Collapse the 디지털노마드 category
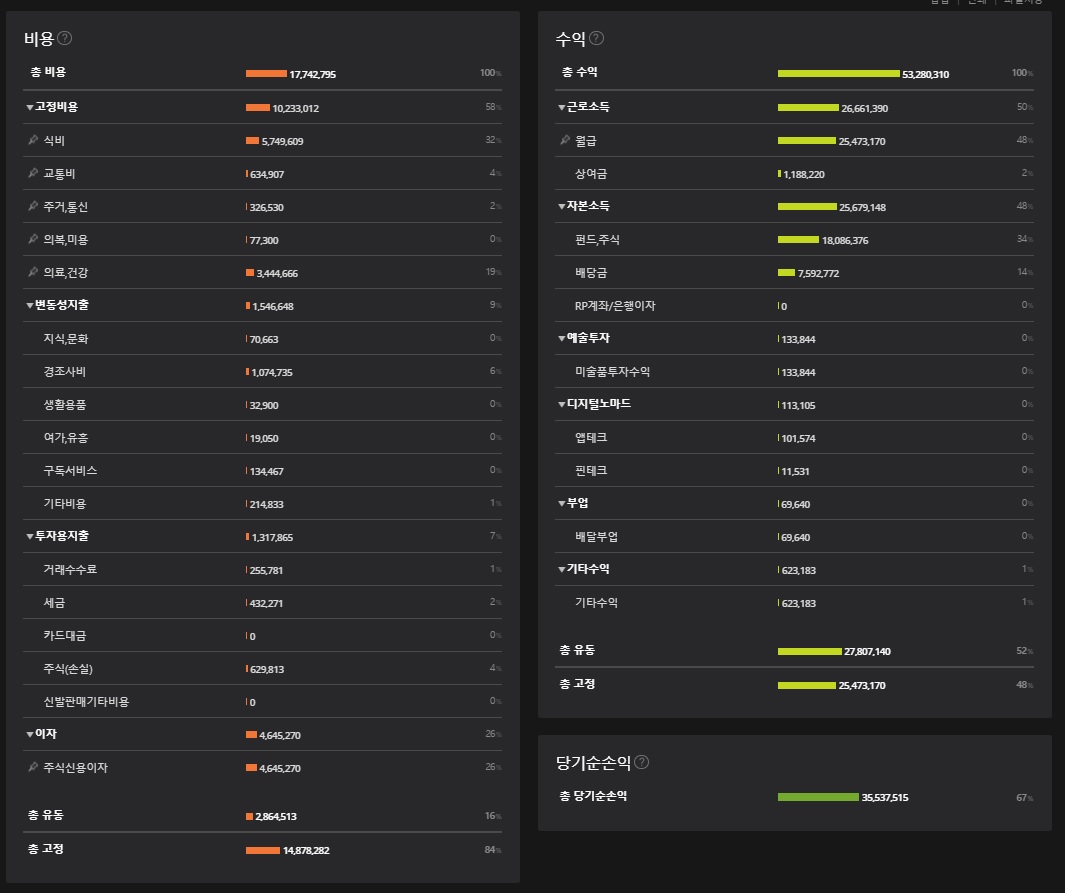Viewport: 1065px width, 893px height. click(x=562, y=404)
